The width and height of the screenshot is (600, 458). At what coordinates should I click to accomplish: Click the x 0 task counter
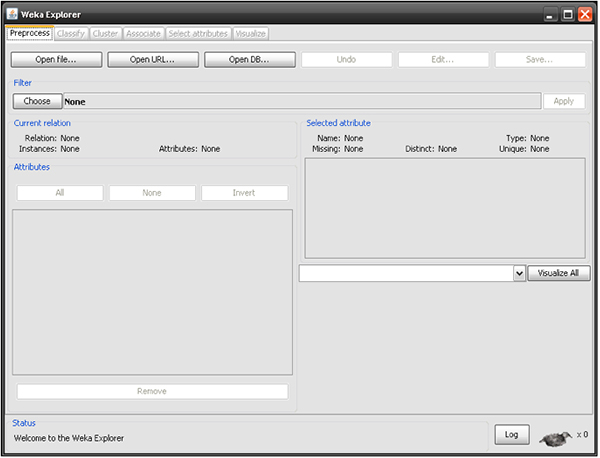(582, 435)
